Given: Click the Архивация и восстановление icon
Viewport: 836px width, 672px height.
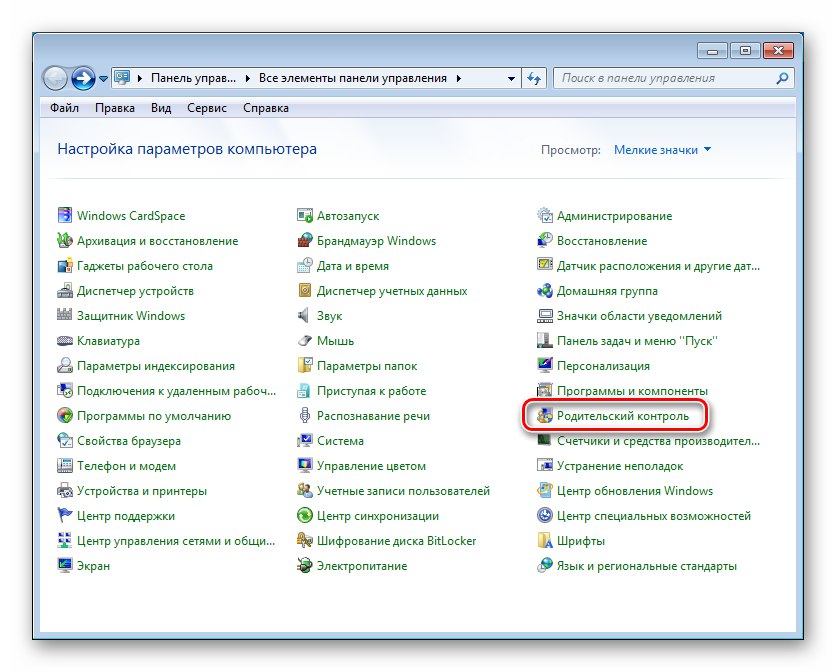Looking at the screenshot, I should pyautogui.click(x=65, y=241).
